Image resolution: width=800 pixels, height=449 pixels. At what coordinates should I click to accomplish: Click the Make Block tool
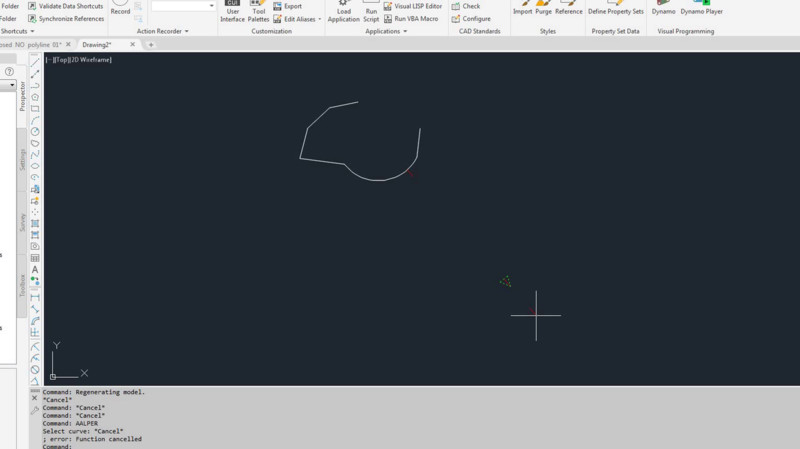coord(35,201)
